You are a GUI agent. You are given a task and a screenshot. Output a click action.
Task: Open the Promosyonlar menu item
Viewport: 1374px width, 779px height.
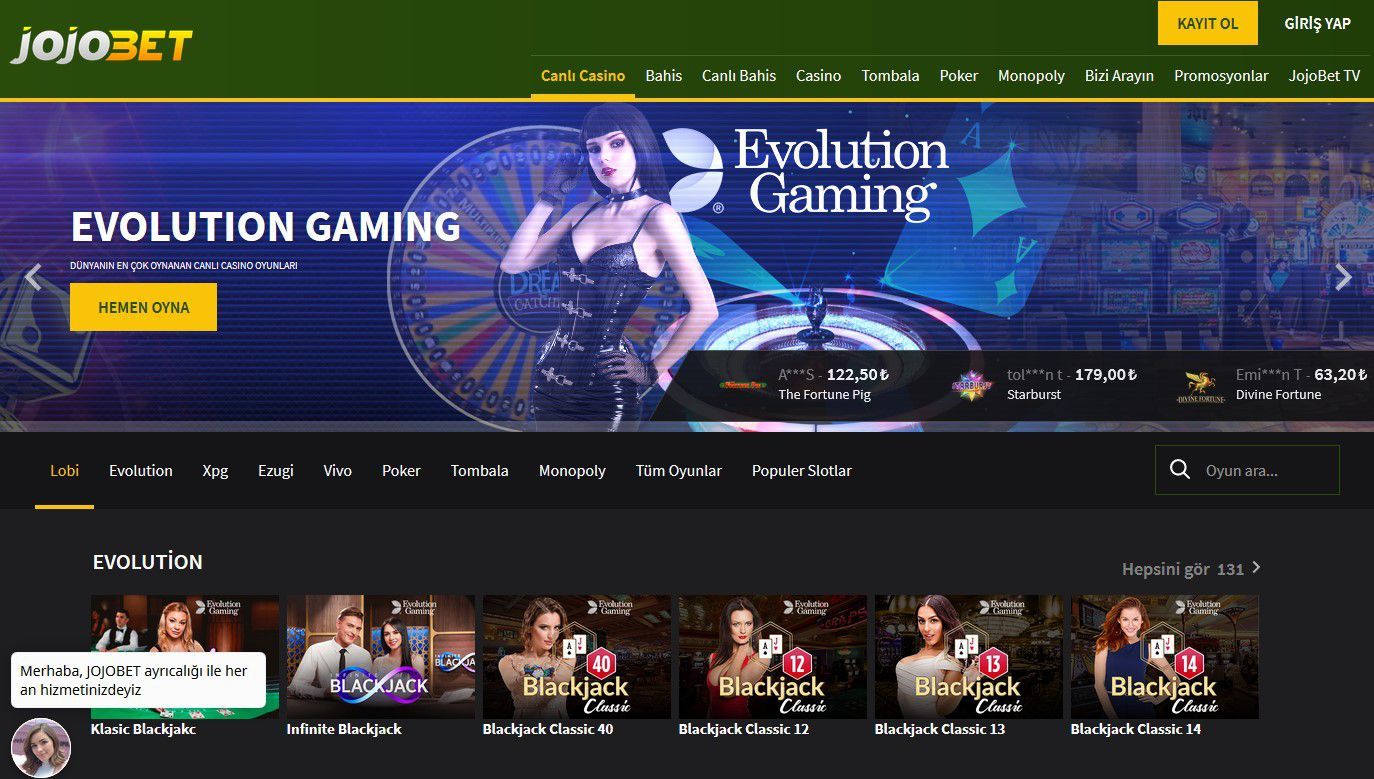[x=1221, y=76]
